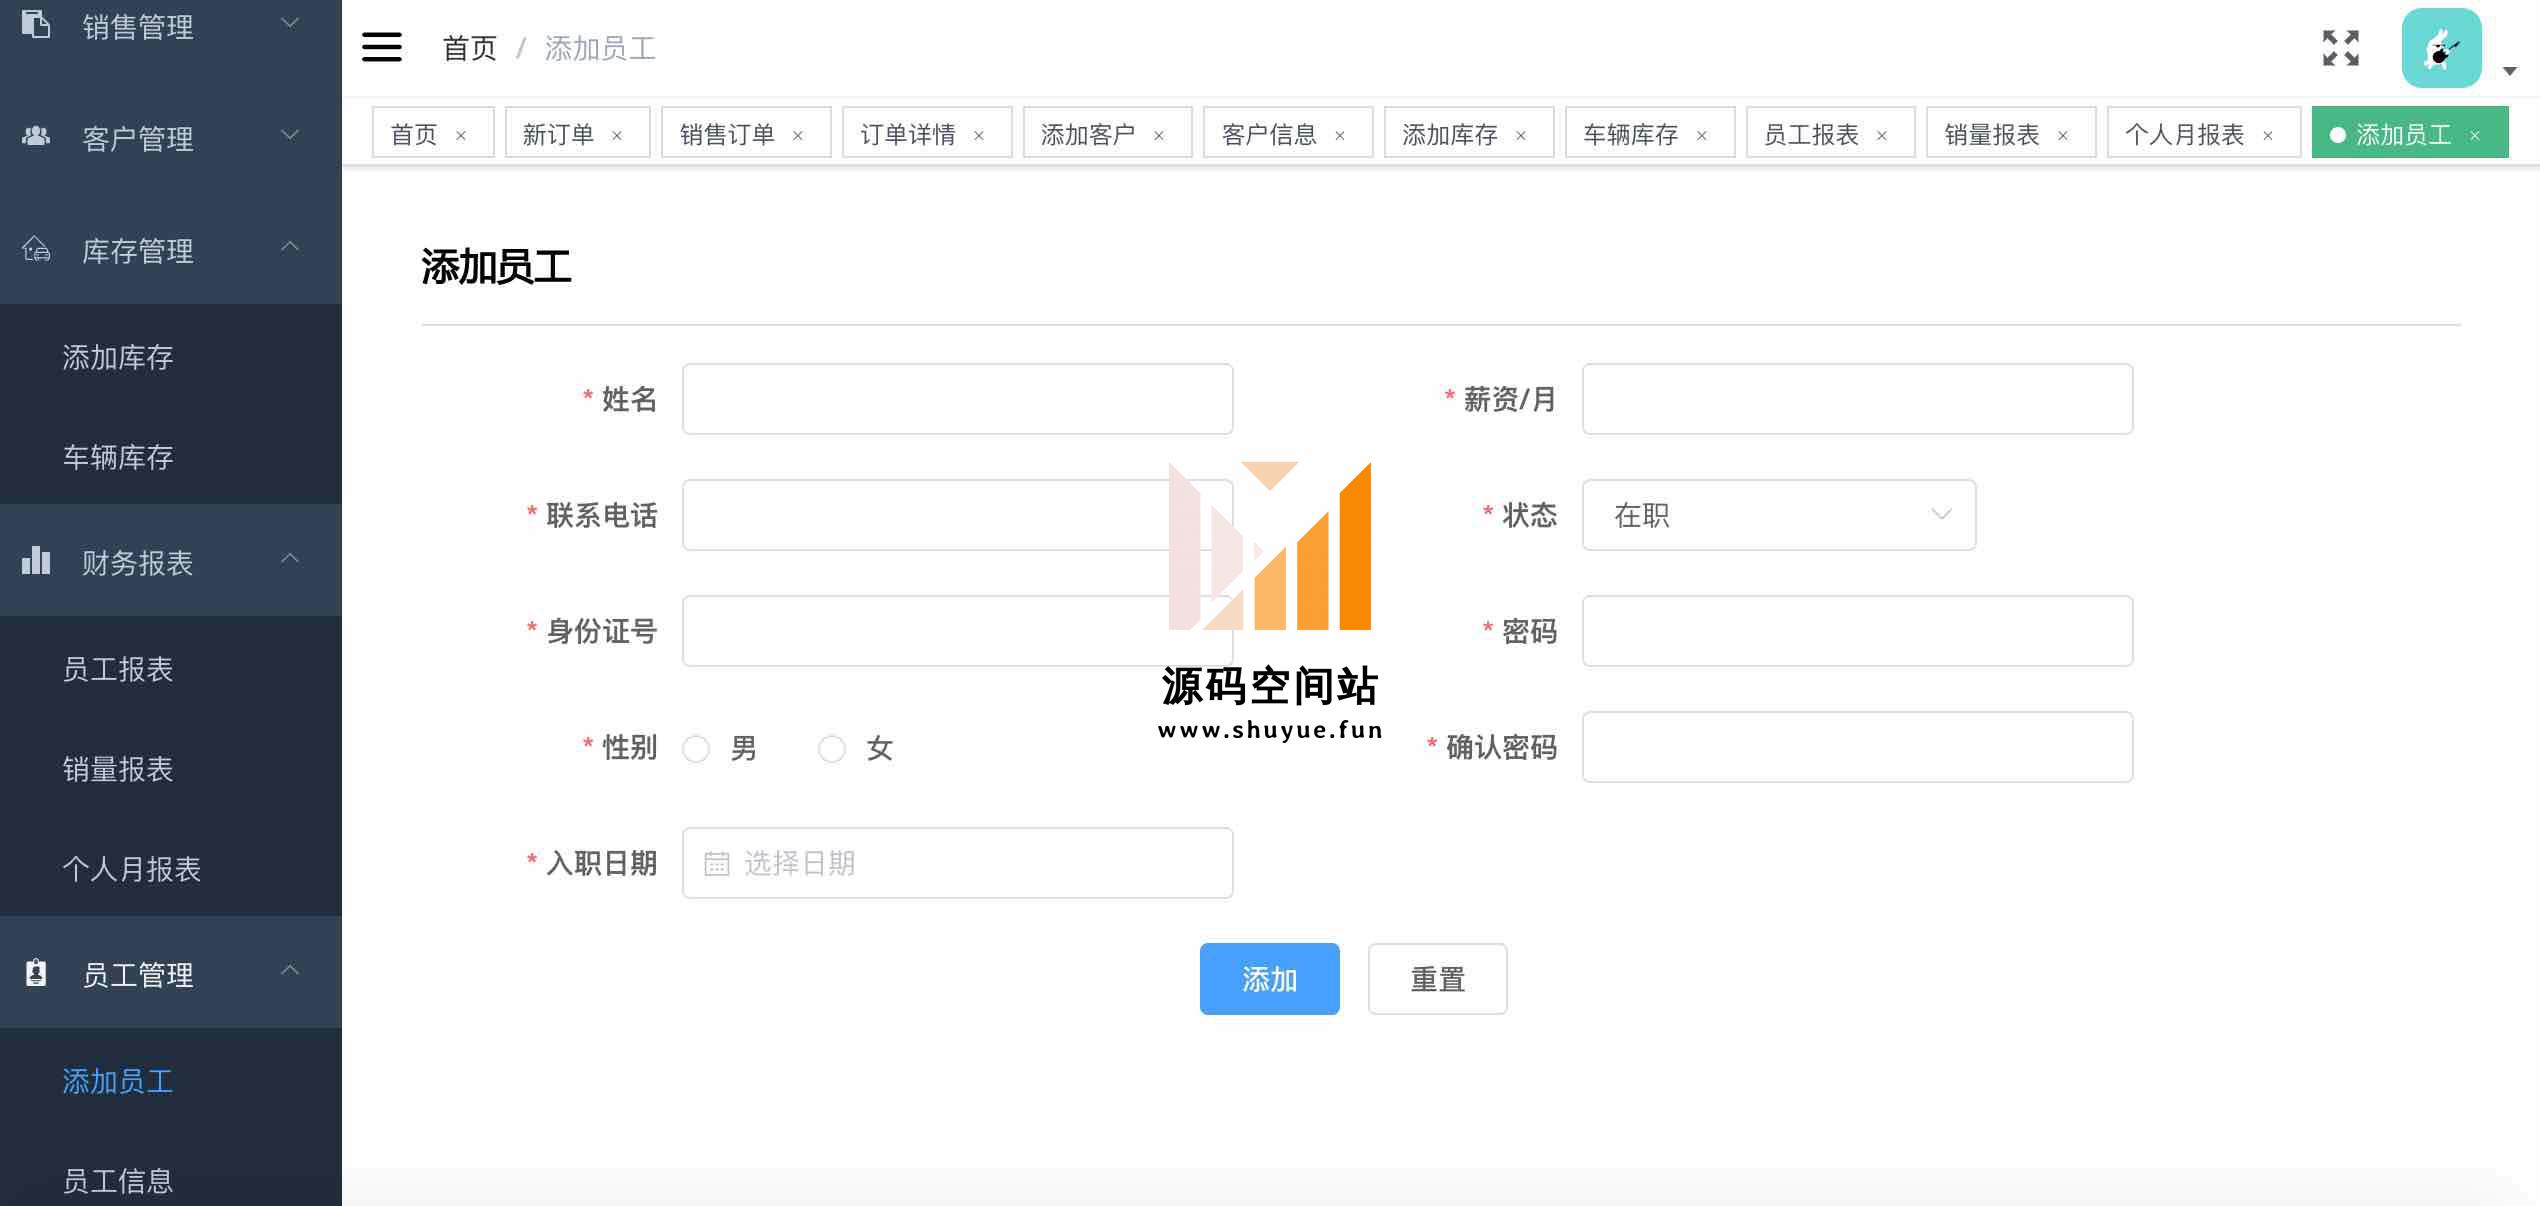The width and height of the screenshot is (2540, 1206).
Task: Close the 新订单 tab
Action: point(617,135)
